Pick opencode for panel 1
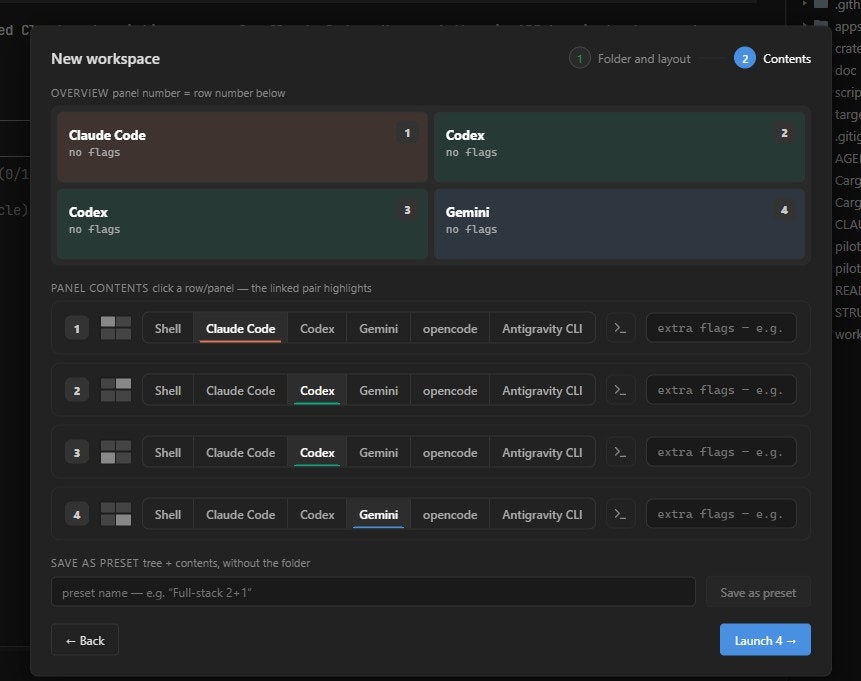Image resolution: width=861 pixels, height=681 pixels. point(450,328)
